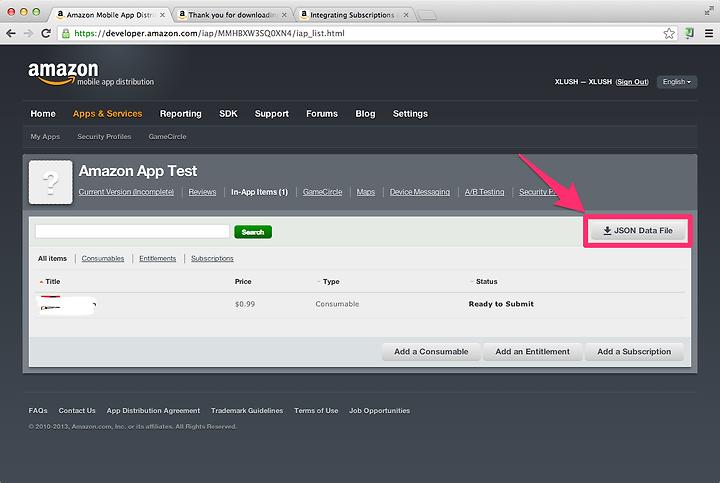720x483 pixels.
Task: Open the Settings navigation item
Action: (410, 114)
